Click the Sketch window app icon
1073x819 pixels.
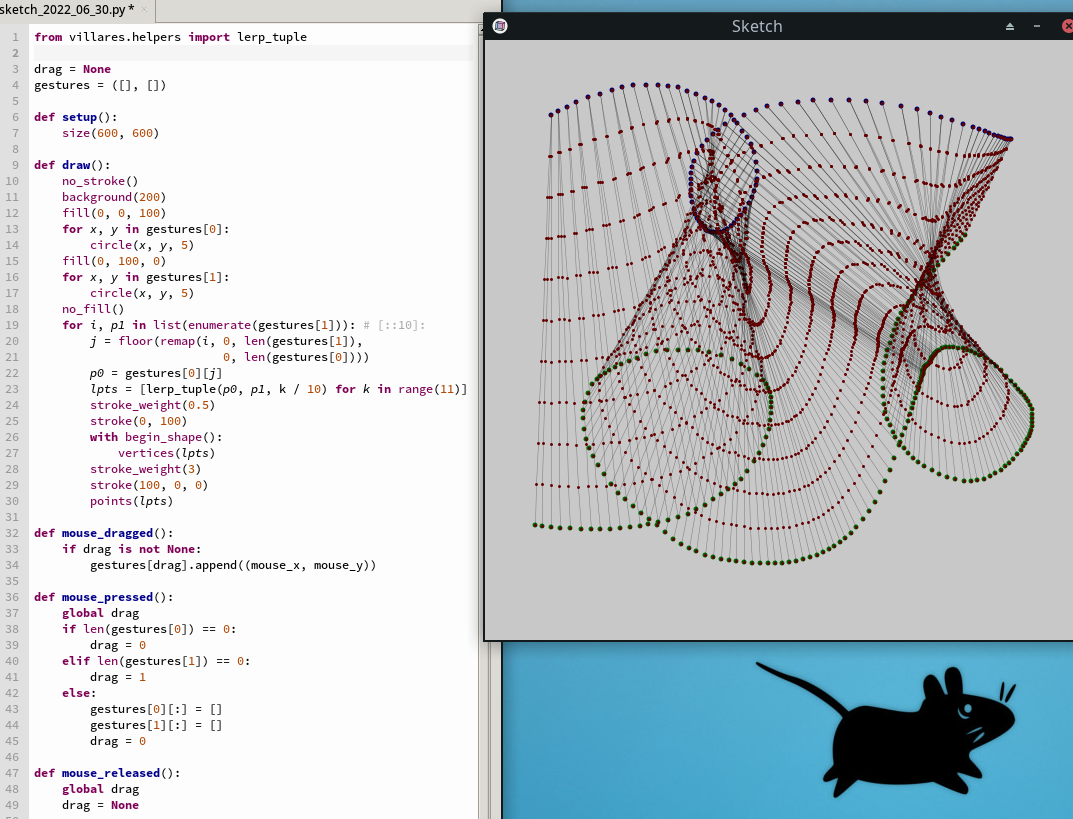[x=500, y=26]
